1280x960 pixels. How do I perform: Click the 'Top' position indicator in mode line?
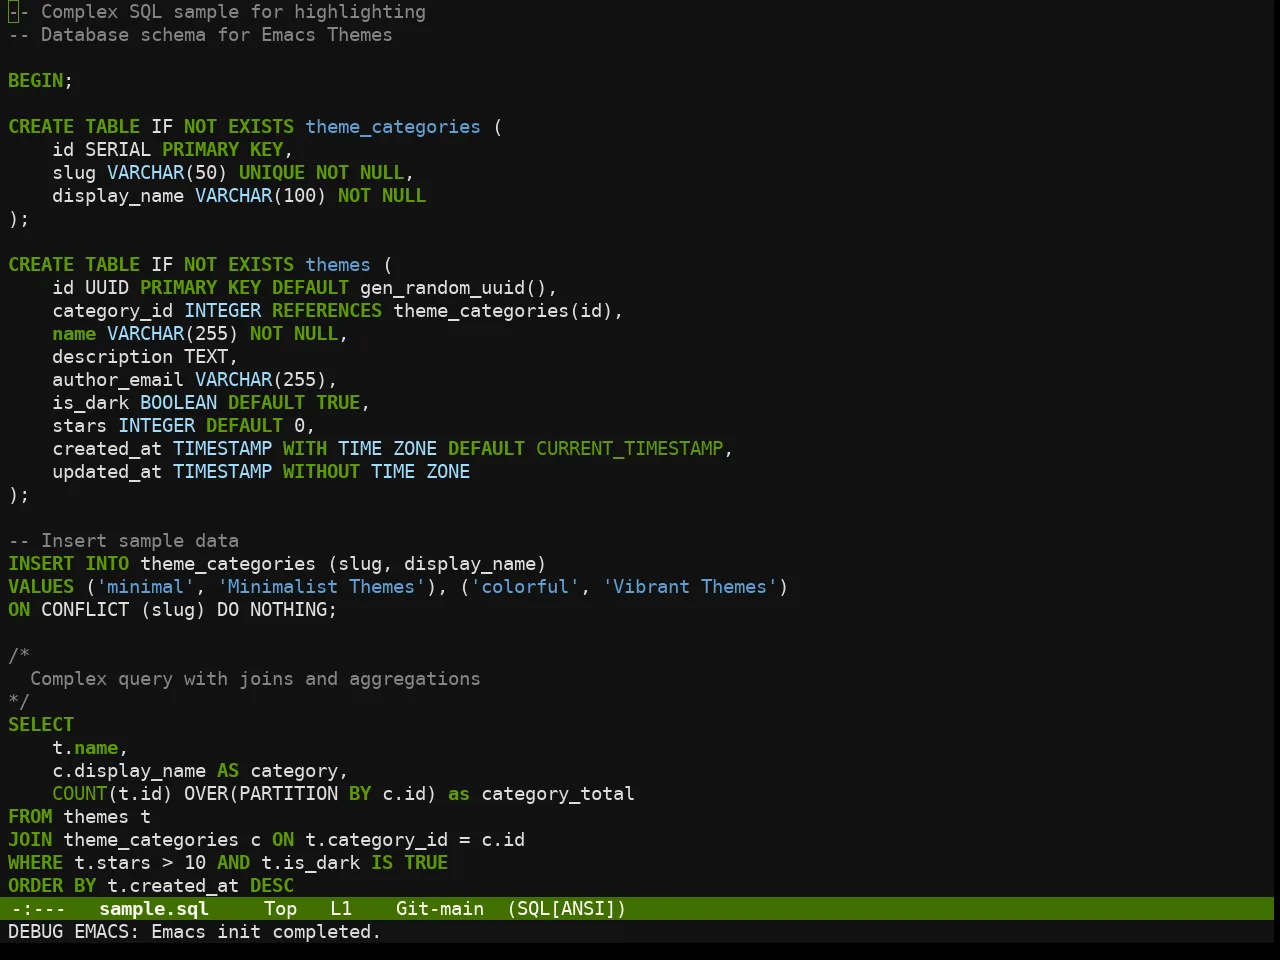click(280, 909)
